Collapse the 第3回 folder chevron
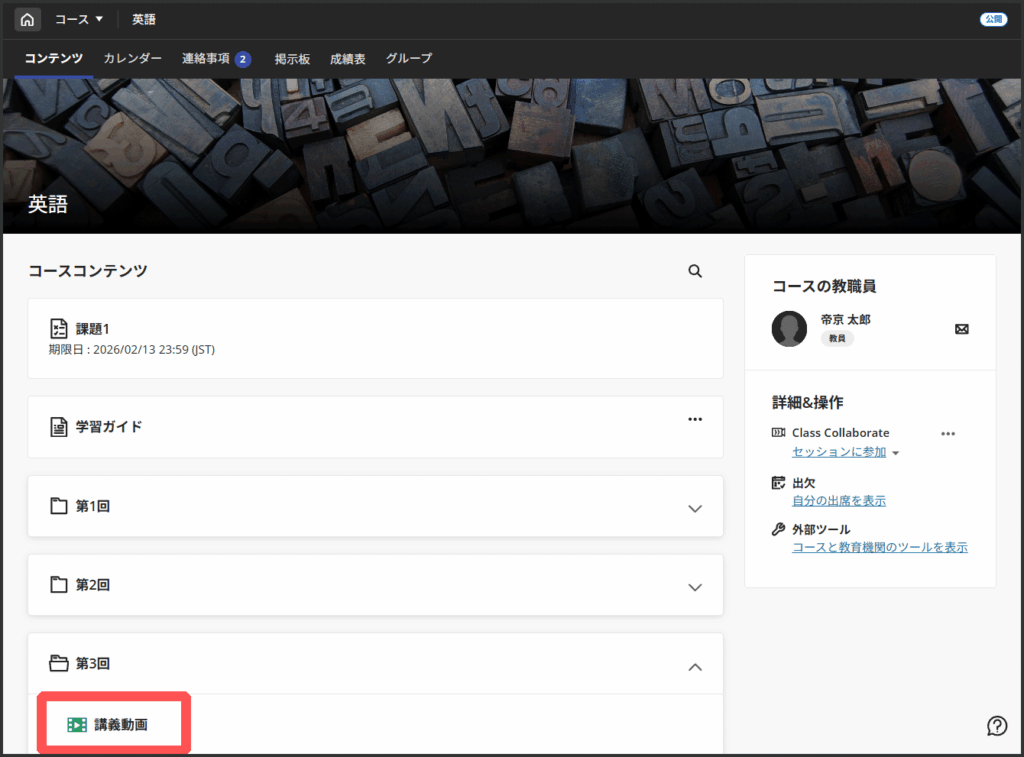 pos(696,666)
